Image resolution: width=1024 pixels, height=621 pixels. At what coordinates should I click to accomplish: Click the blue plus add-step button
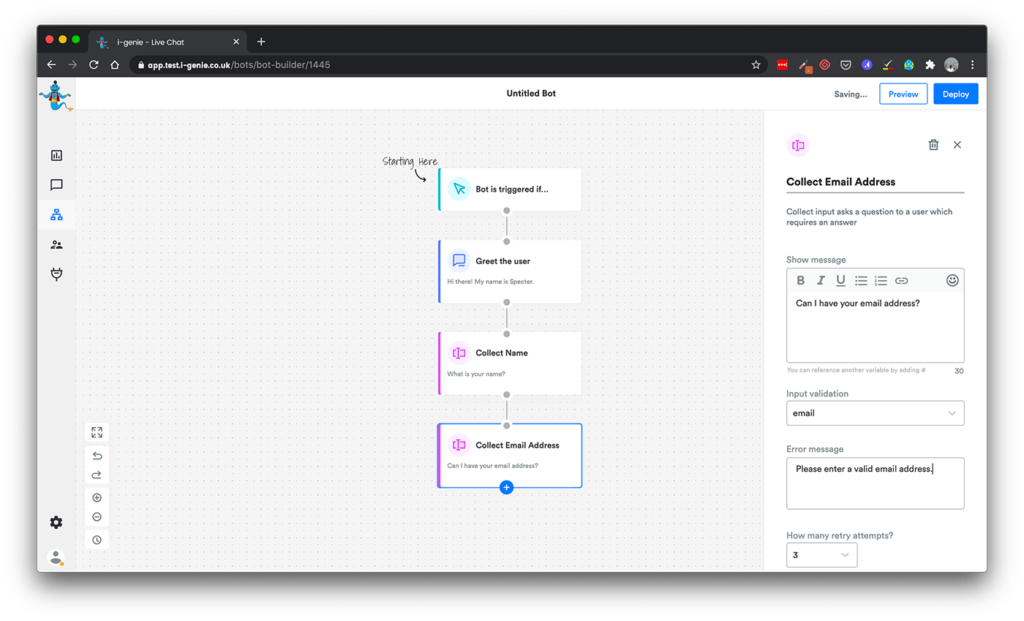506,487
